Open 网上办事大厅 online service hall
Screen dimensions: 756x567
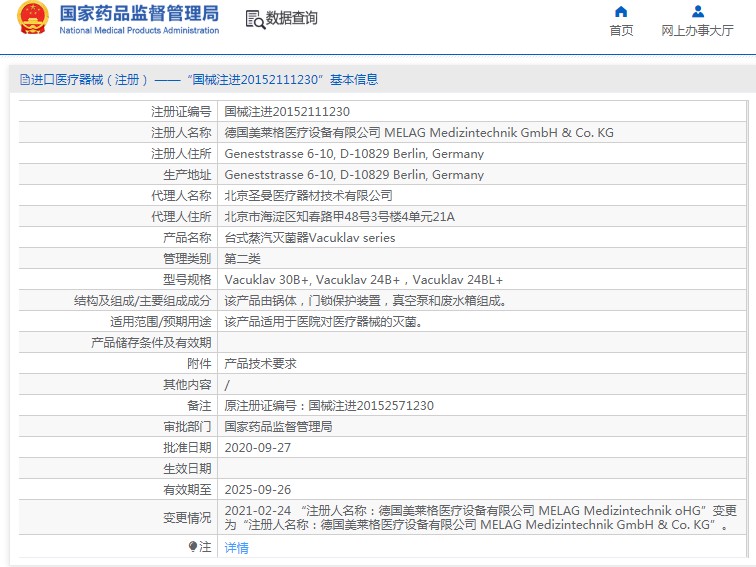[x=697, y=31]
